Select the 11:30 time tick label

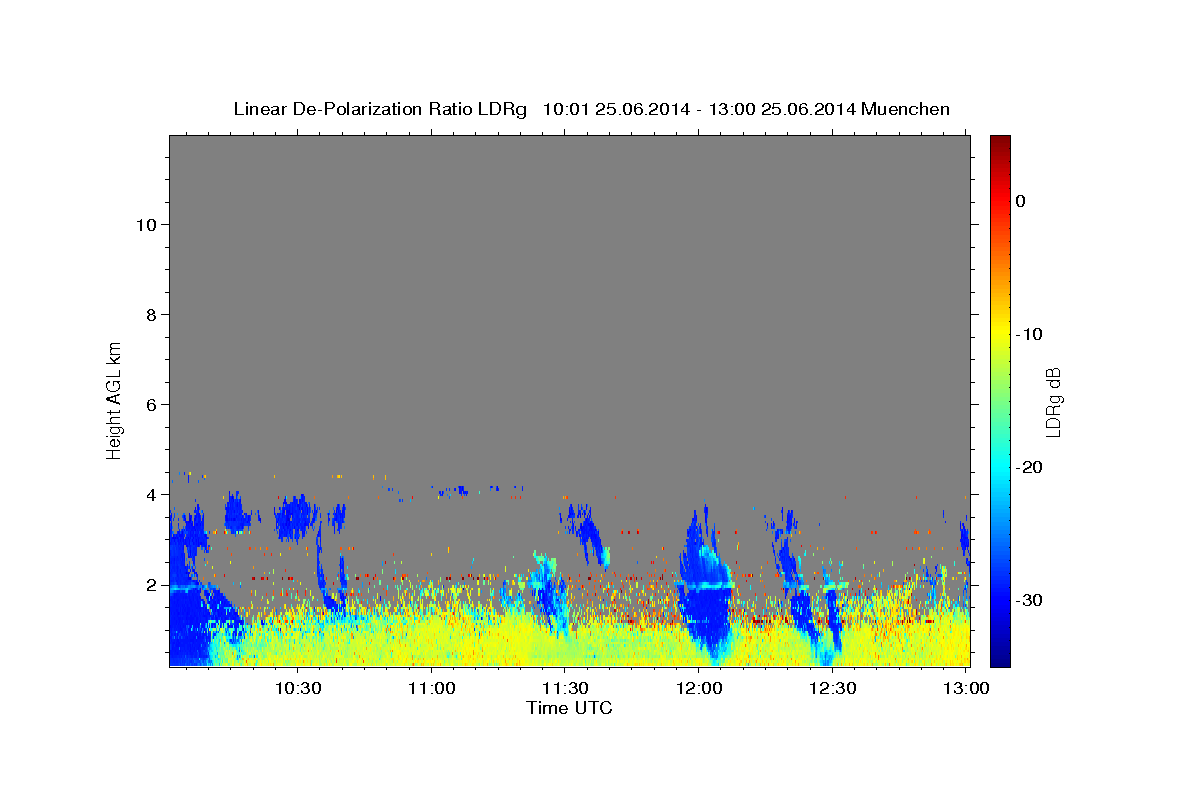click(x=565, y=688)
